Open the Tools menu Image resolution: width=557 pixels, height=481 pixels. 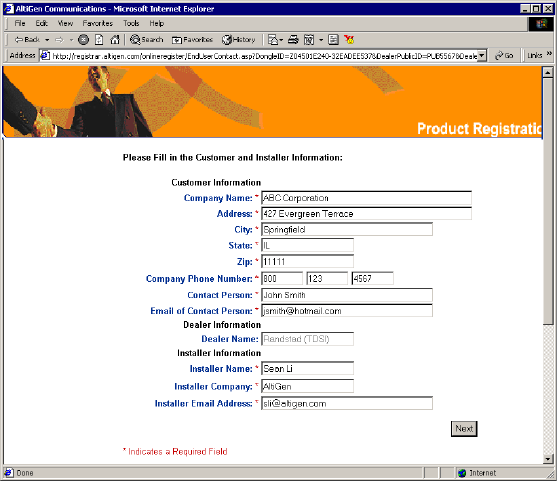(x=131, y=23)
